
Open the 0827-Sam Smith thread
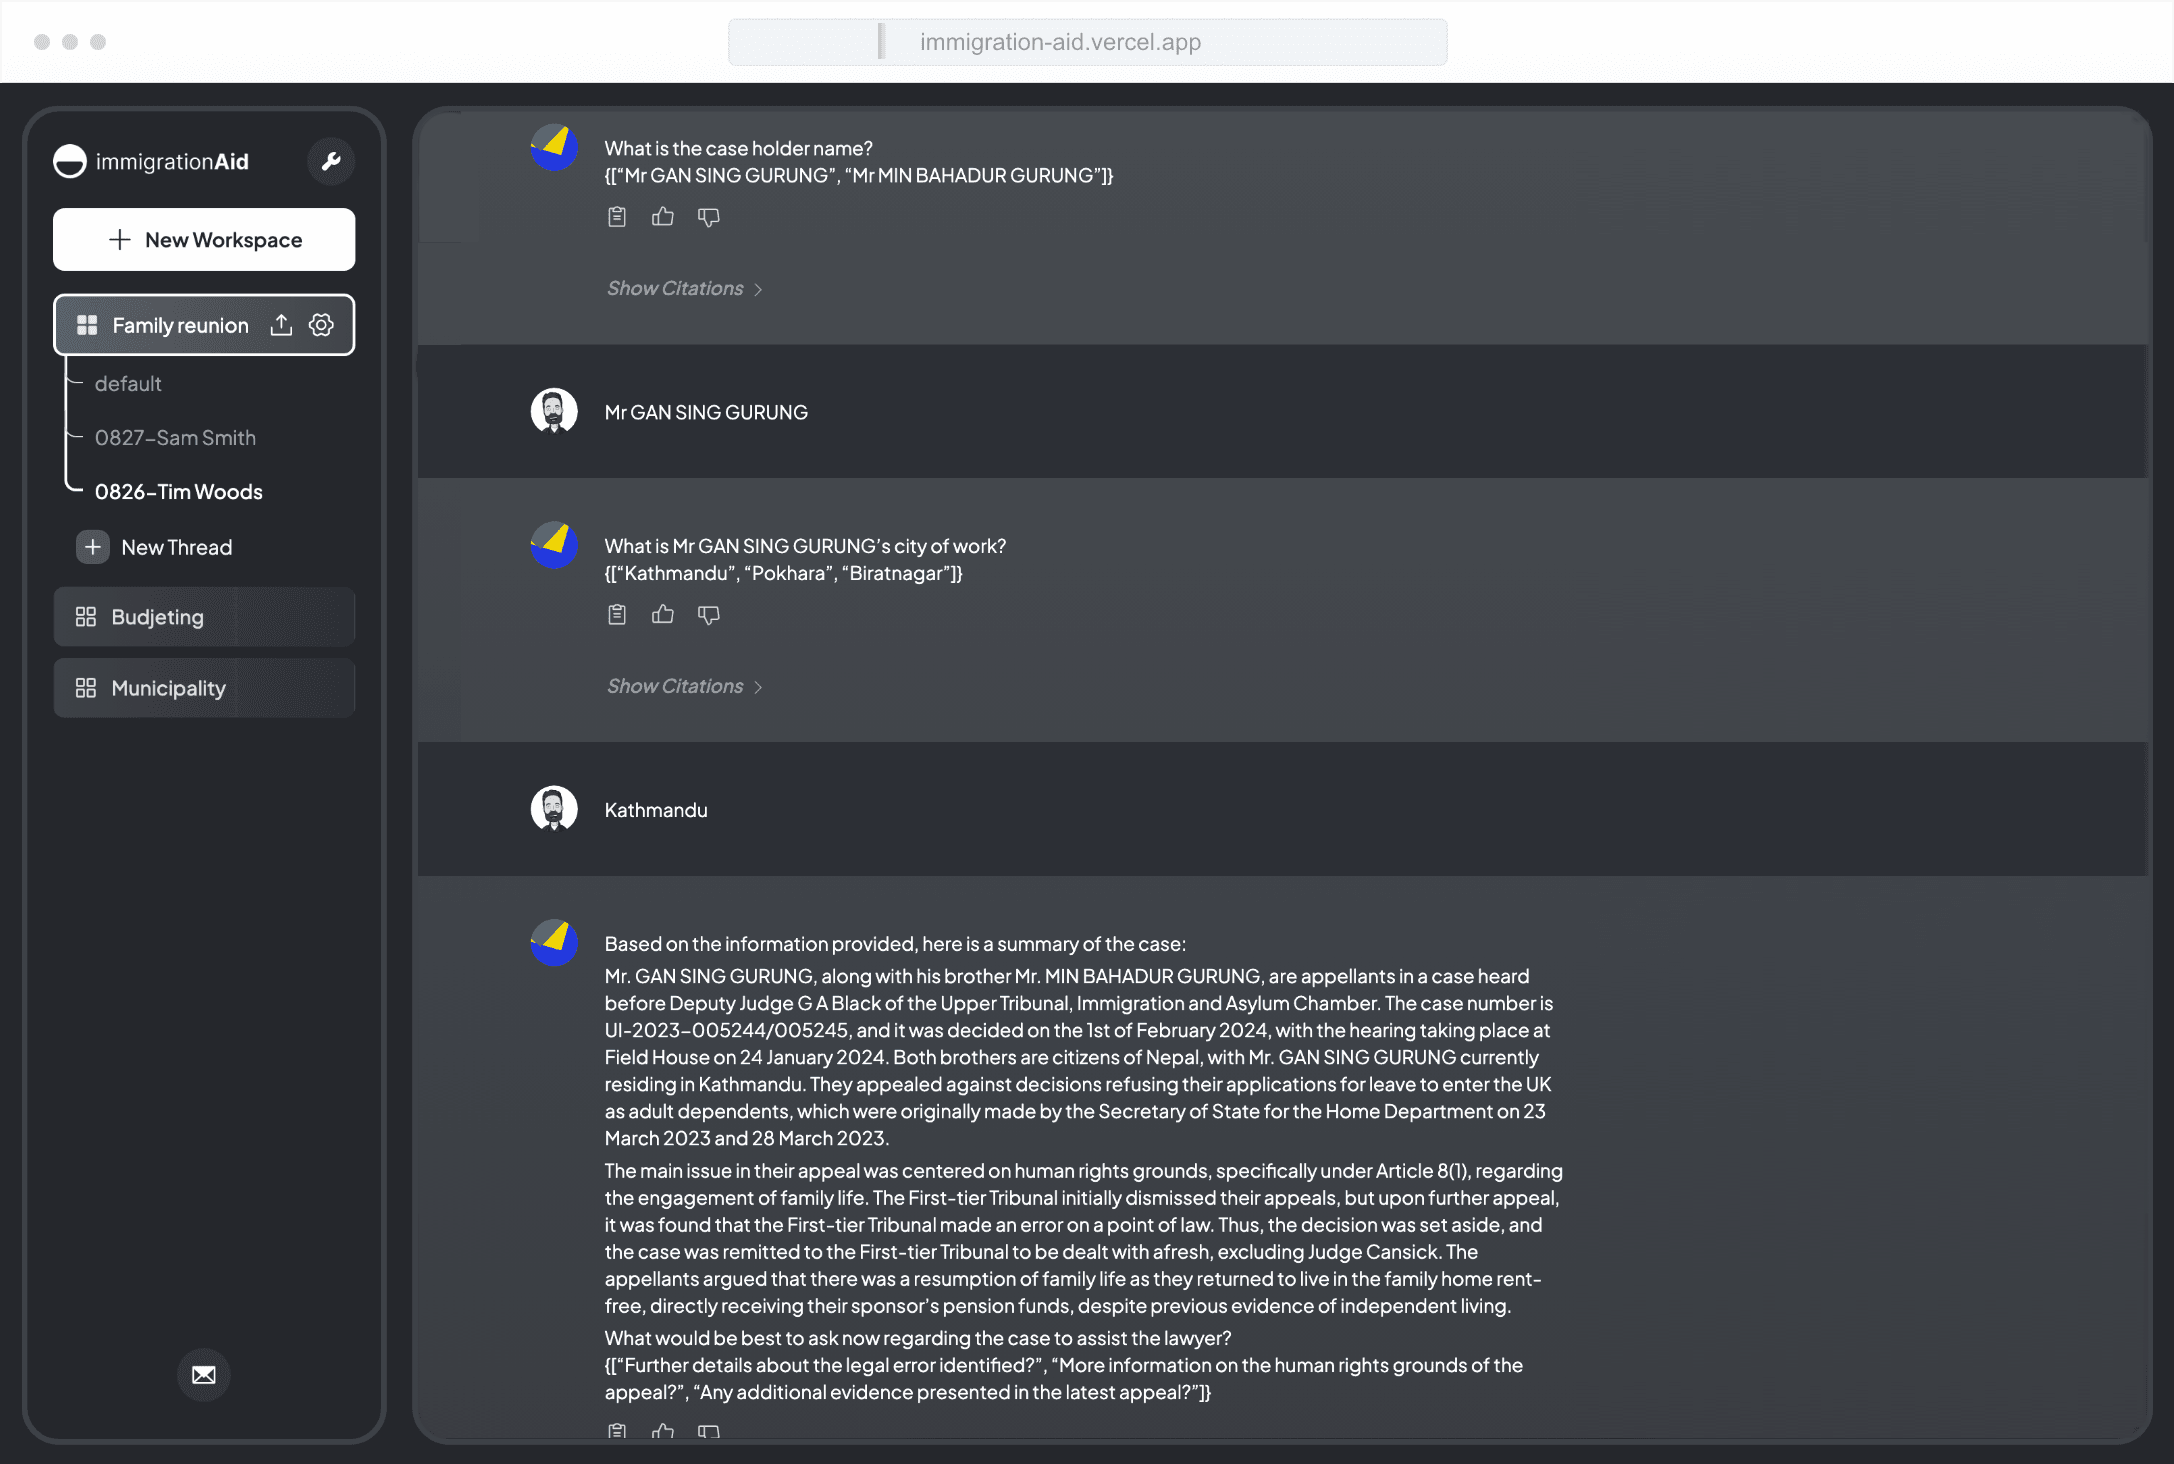coord(175,438)
